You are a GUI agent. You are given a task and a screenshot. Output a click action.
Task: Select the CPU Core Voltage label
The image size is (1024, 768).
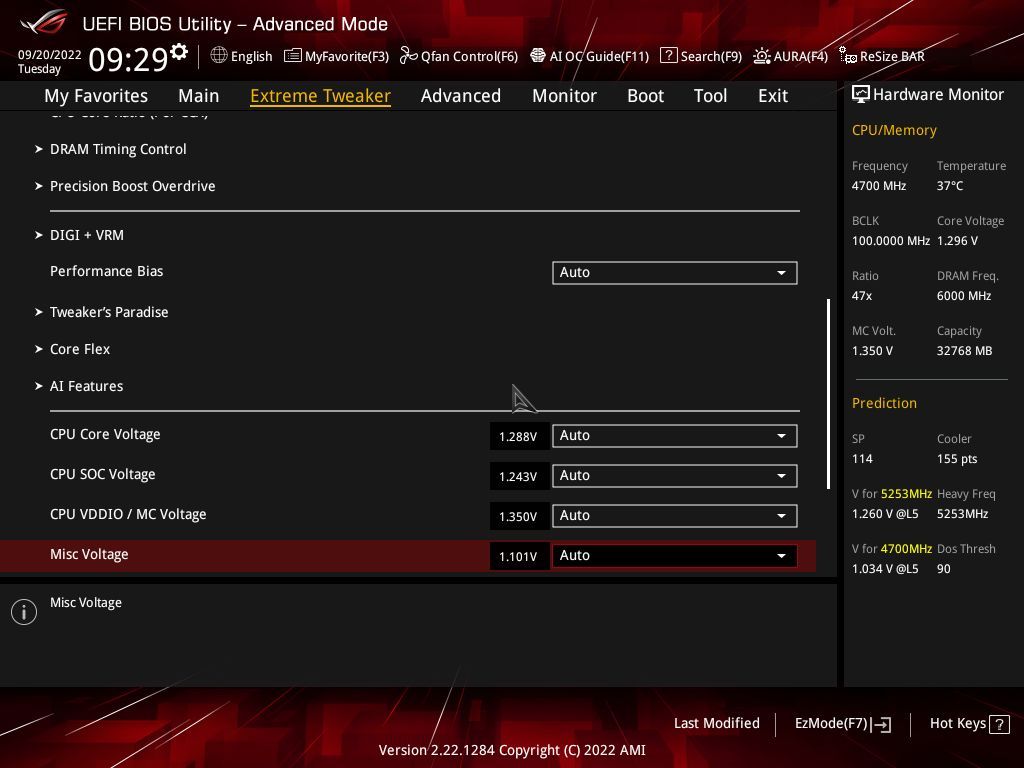105,434
